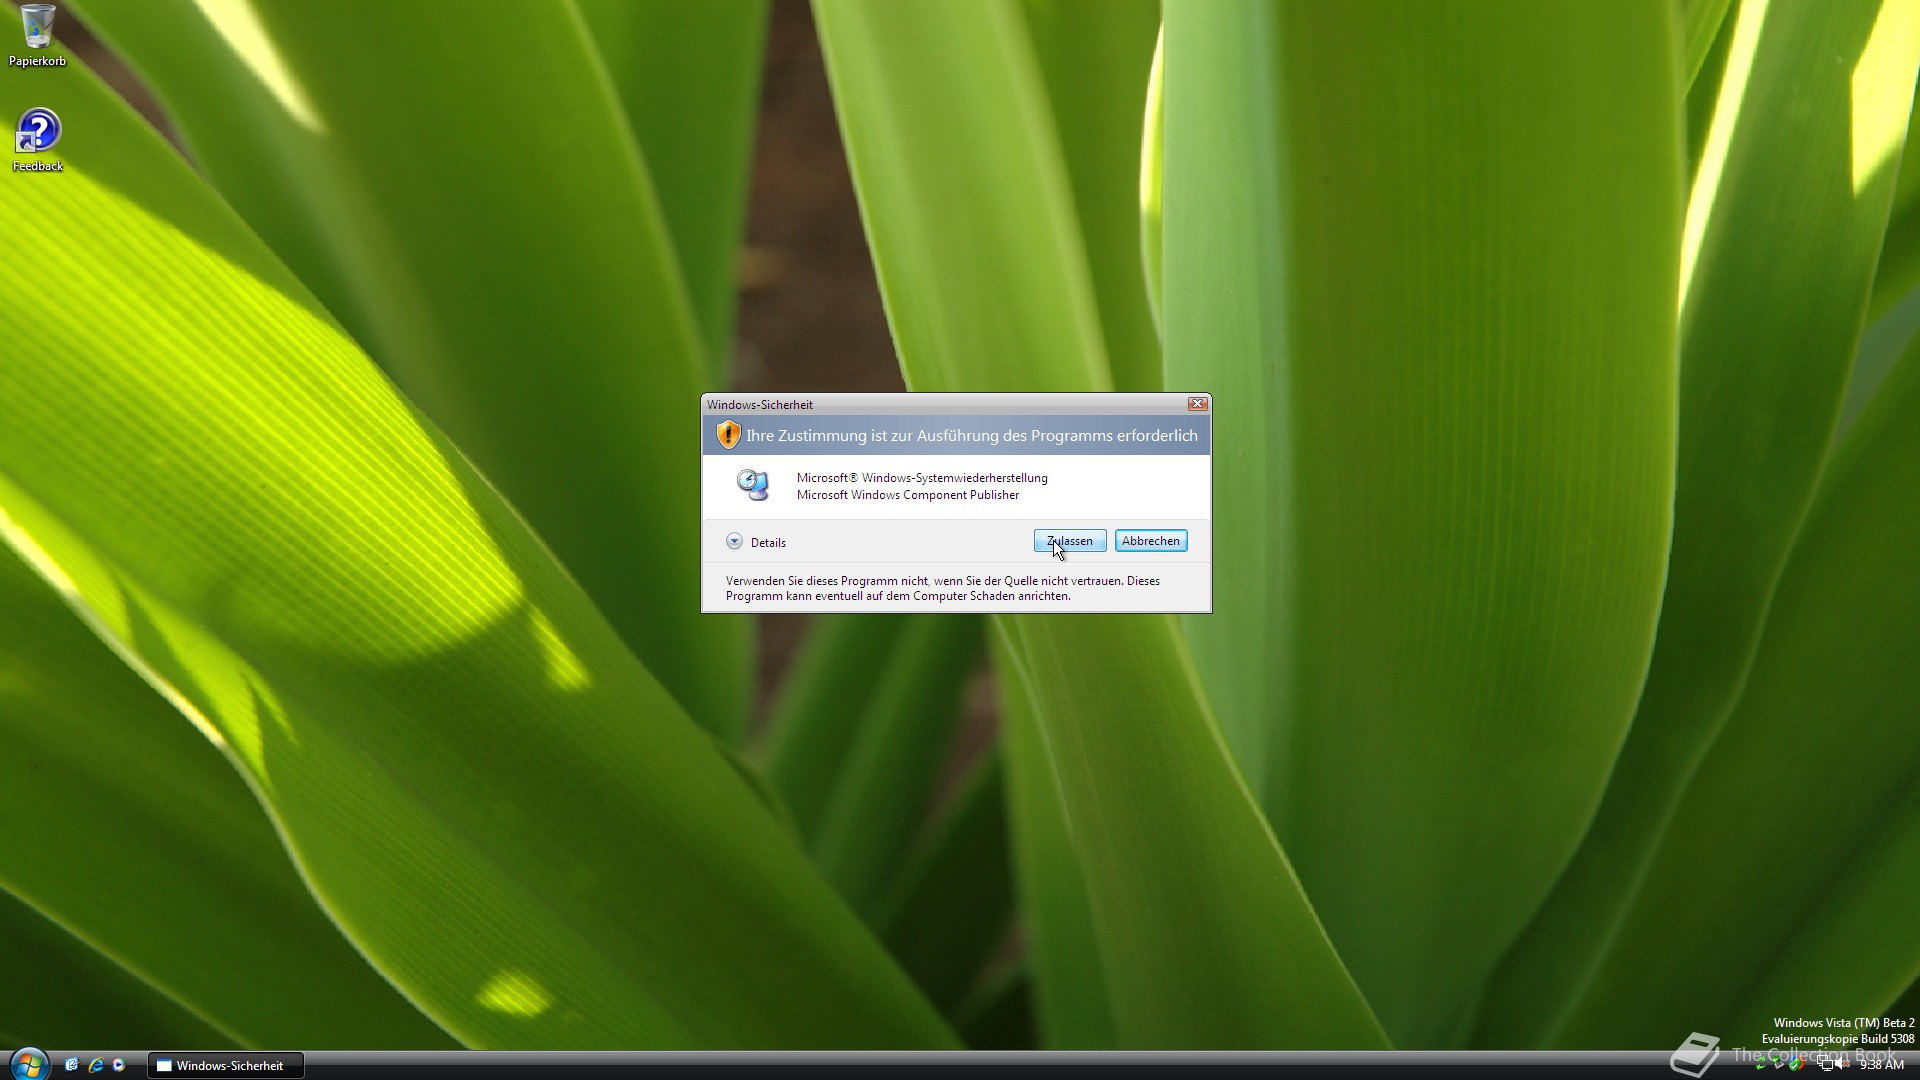Launch Internet Explorer from quick launch
This screenshot has height=1080, width=1920.
tap(96, 1065)
